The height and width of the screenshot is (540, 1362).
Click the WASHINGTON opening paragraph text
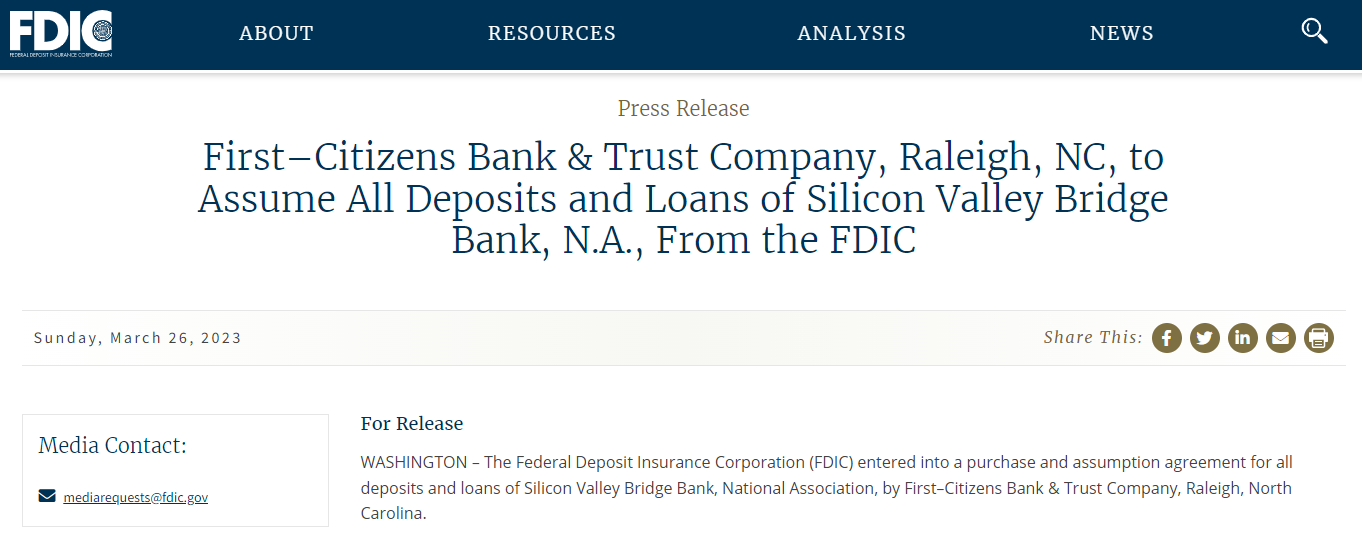click(x=826, y=488)
